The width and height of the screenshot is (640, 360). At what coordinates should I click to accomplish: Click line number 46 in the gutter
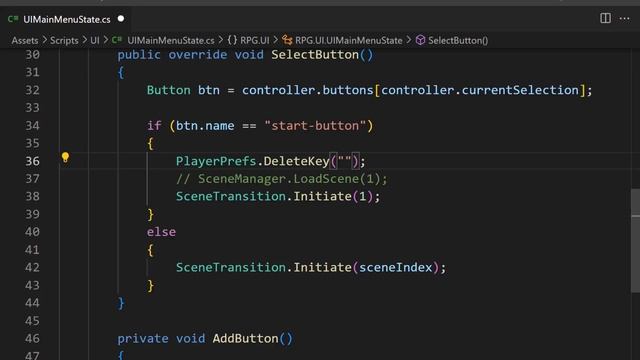tap(33, 338)
